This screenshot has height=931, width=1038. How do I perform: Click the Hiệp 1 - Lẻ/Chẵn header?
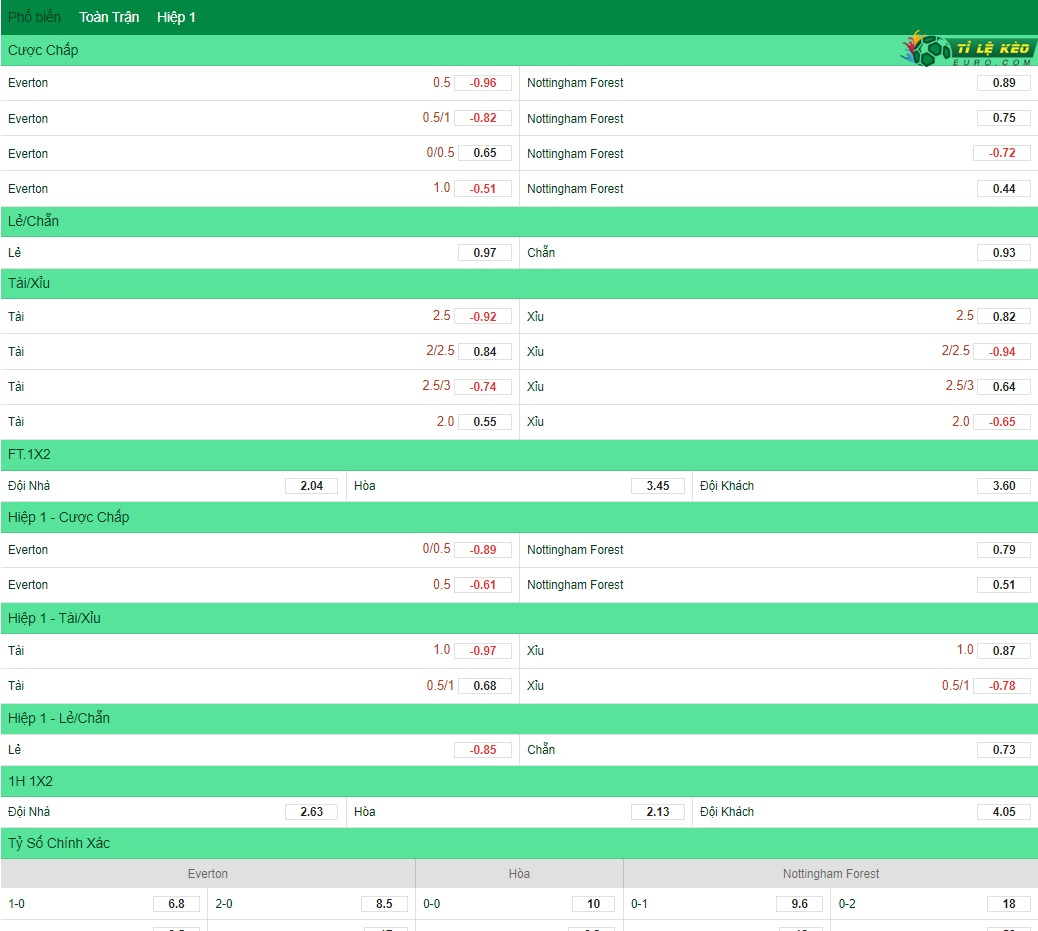pyautogui.click(x=519, y=718)
